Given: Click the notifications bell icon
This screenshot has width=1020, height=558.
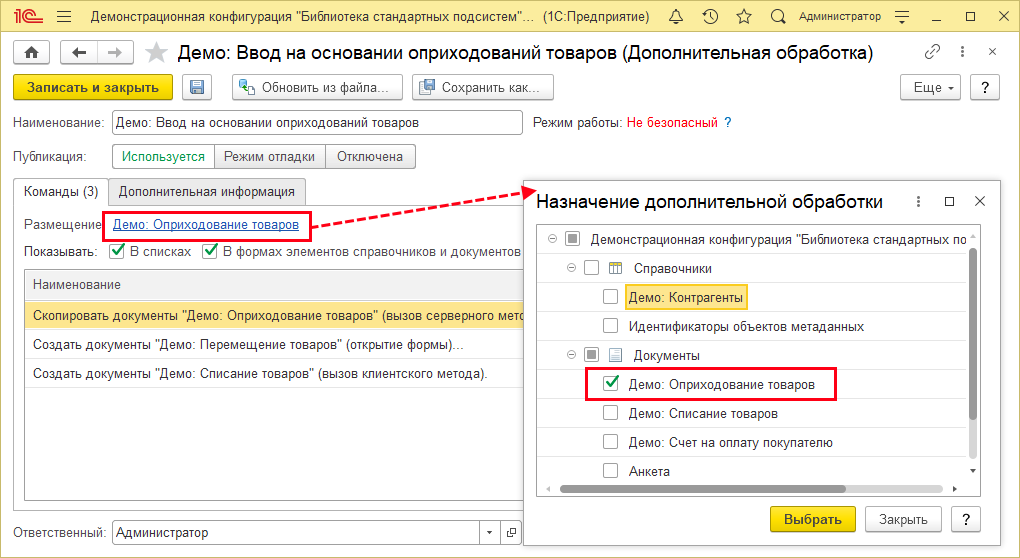Looking at the screenshot, I should pyautogui.click(x=677, y=17).
